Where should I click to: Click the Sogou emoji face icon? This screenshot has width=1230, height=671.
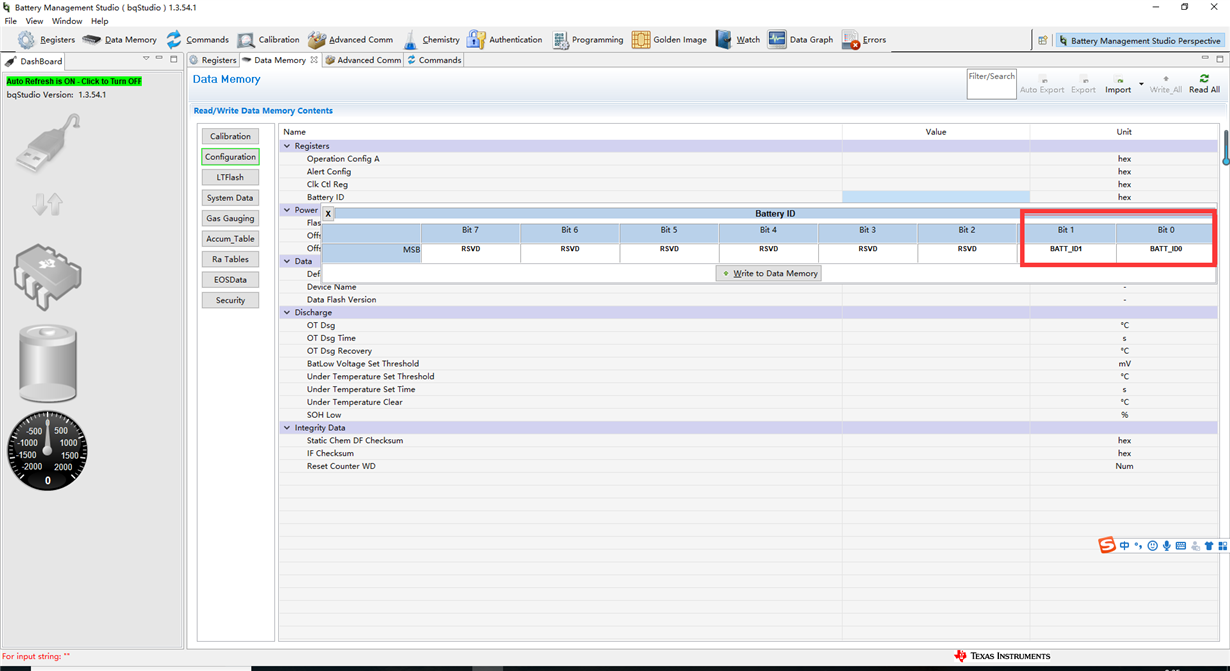[1152, 546]
